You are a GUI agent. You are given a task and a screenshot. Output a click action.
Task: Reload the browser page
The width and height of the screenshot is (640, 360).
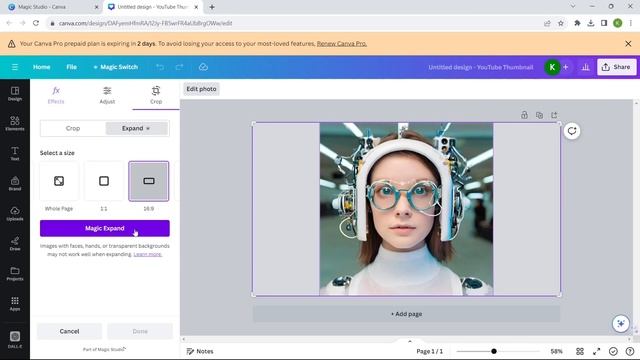[x=36, y=23]
